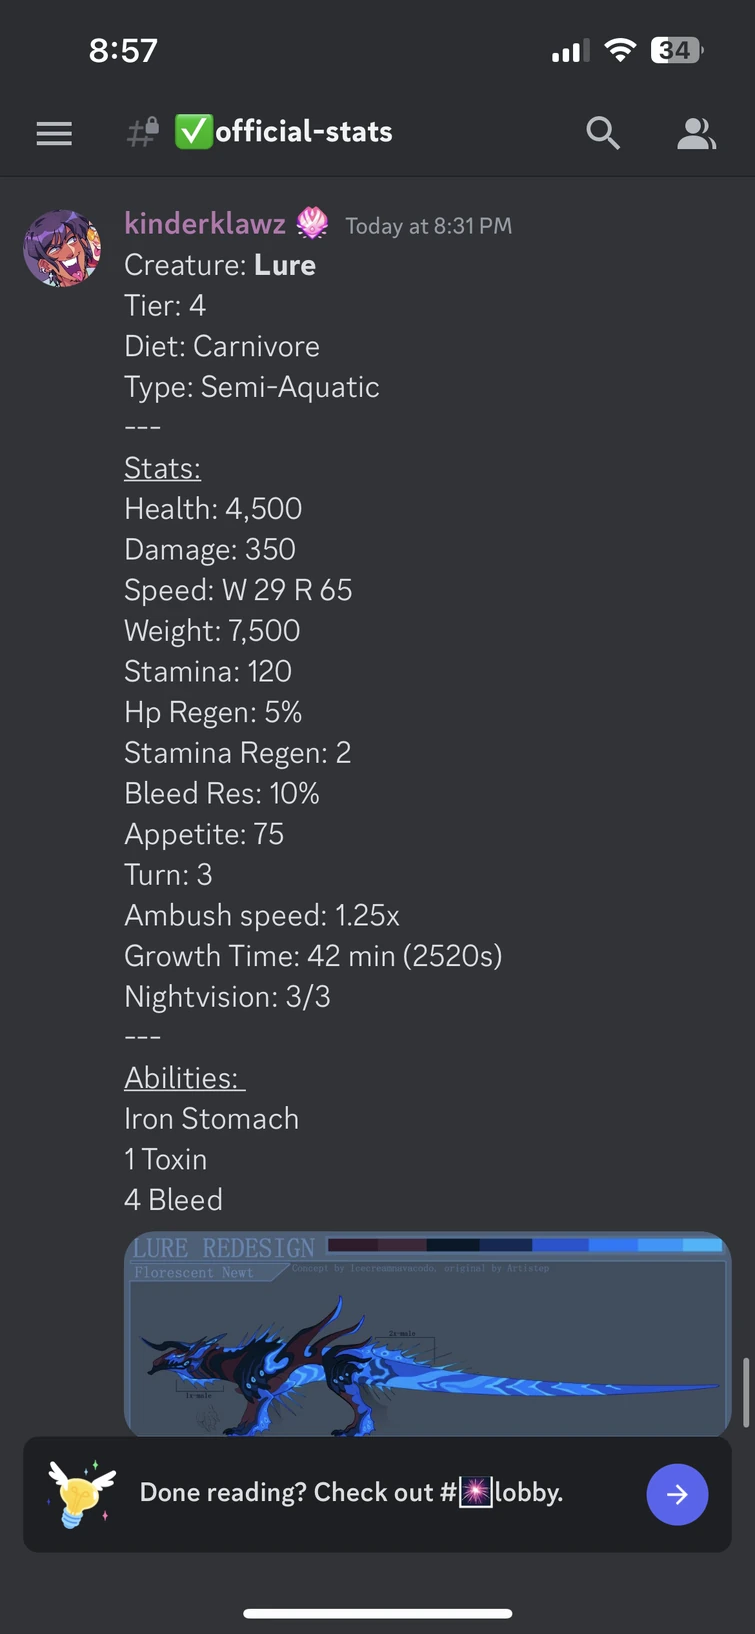Show the channel member list
Viewport: 755px width, 1634px height.
696,132
